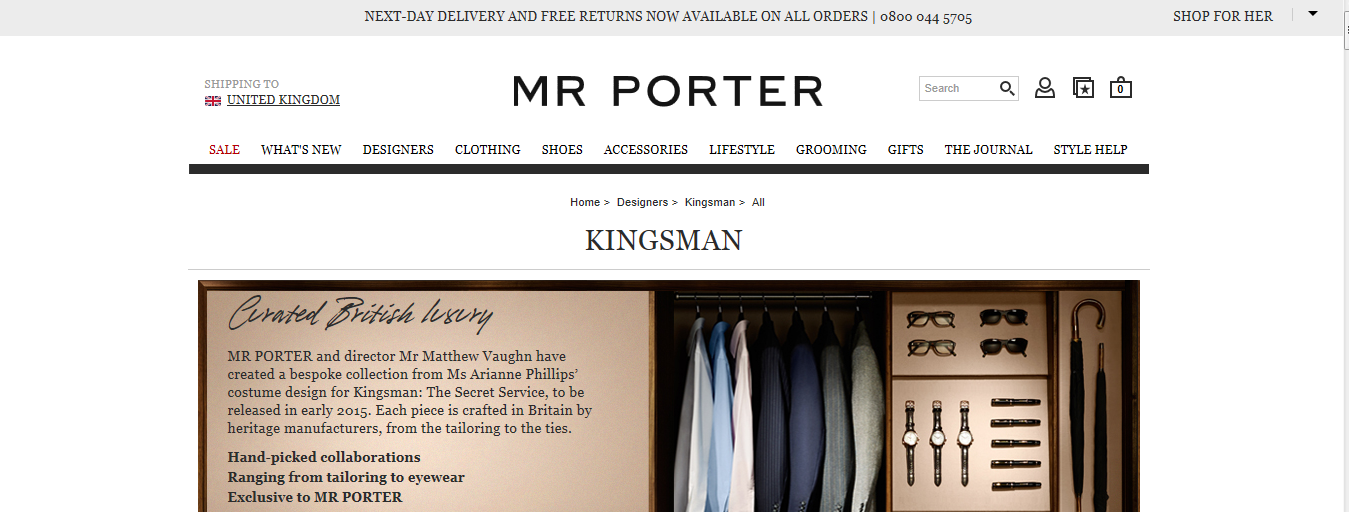Click the Shop For Her link
1349x512 pixels.
tap(1223, 16)
